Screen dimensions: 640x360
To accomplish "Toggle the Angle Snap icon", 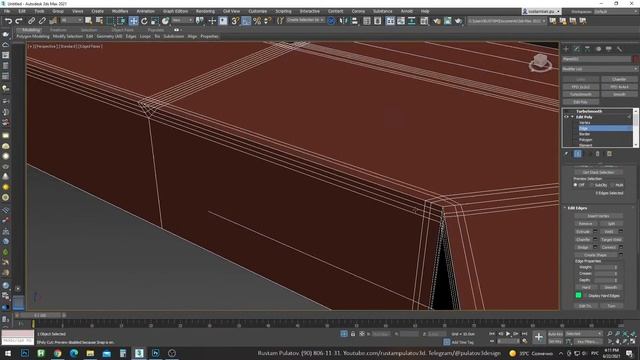I will pyautogui.click(x=246, y=20).
